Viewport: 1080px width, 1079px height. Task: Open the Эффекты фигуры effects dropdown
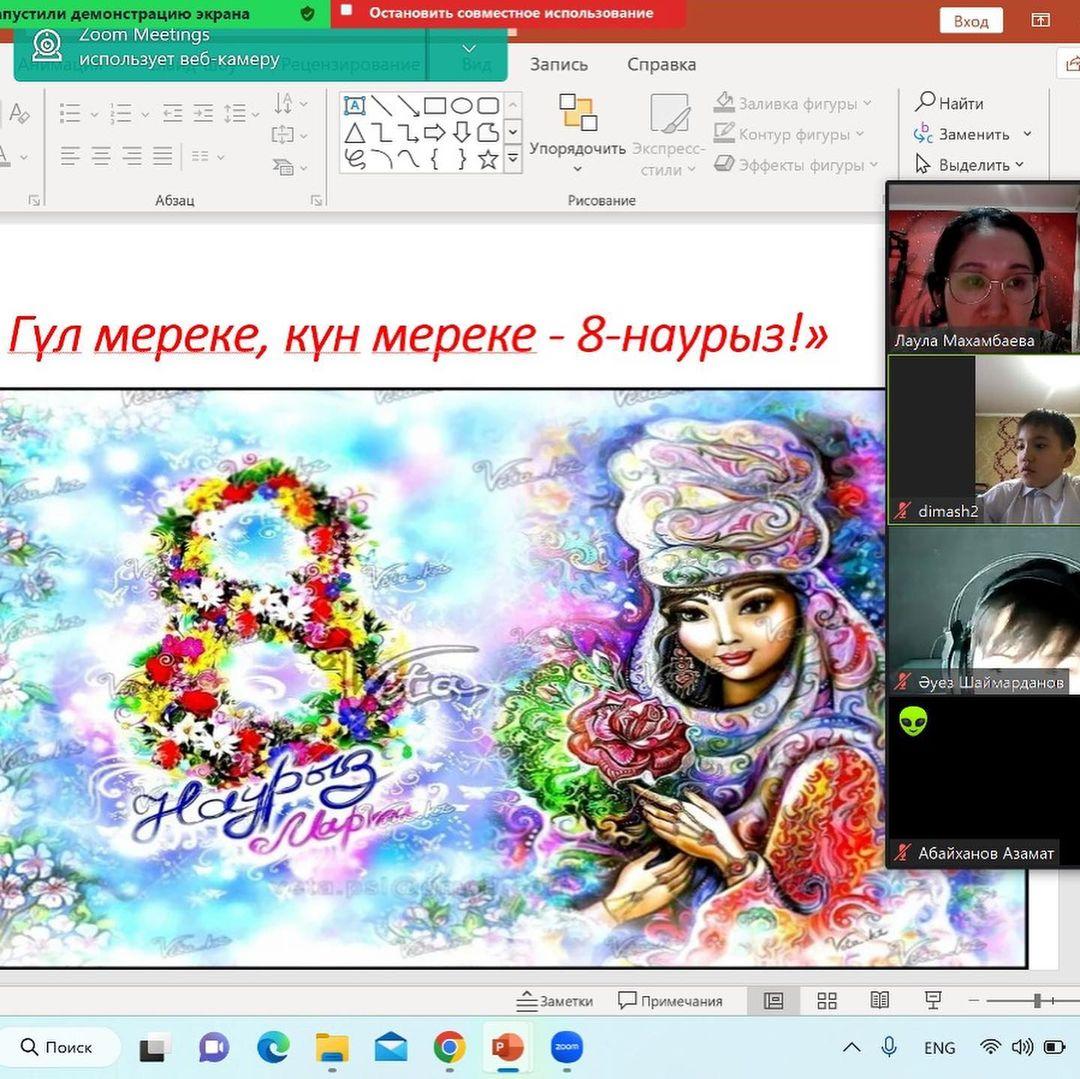796,165
